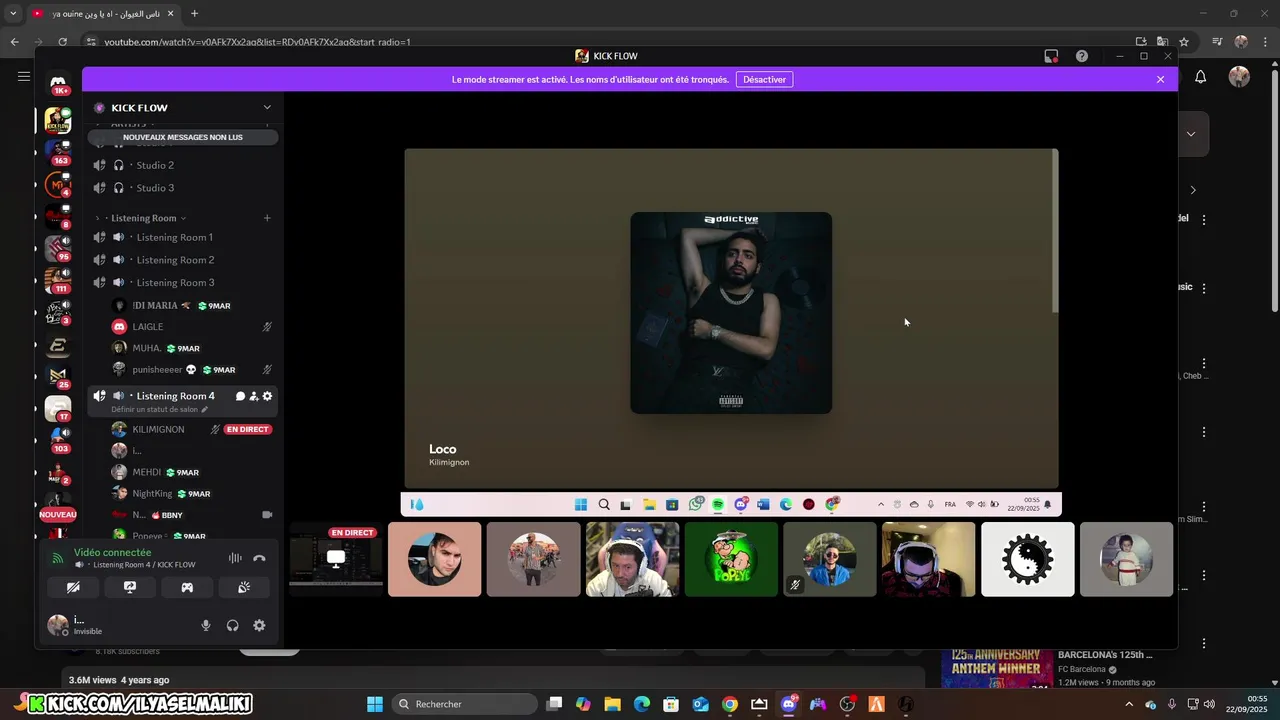The image size is (1280, 720).
Task: Open Discord direct messages home icon
Action: click(58, 83)
